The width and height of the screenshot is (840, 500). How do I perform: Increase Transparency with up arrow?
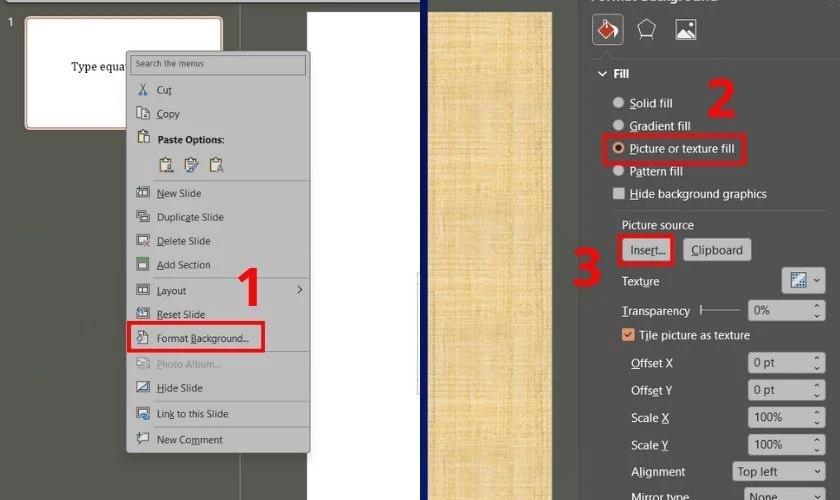(x=816, y=305)
